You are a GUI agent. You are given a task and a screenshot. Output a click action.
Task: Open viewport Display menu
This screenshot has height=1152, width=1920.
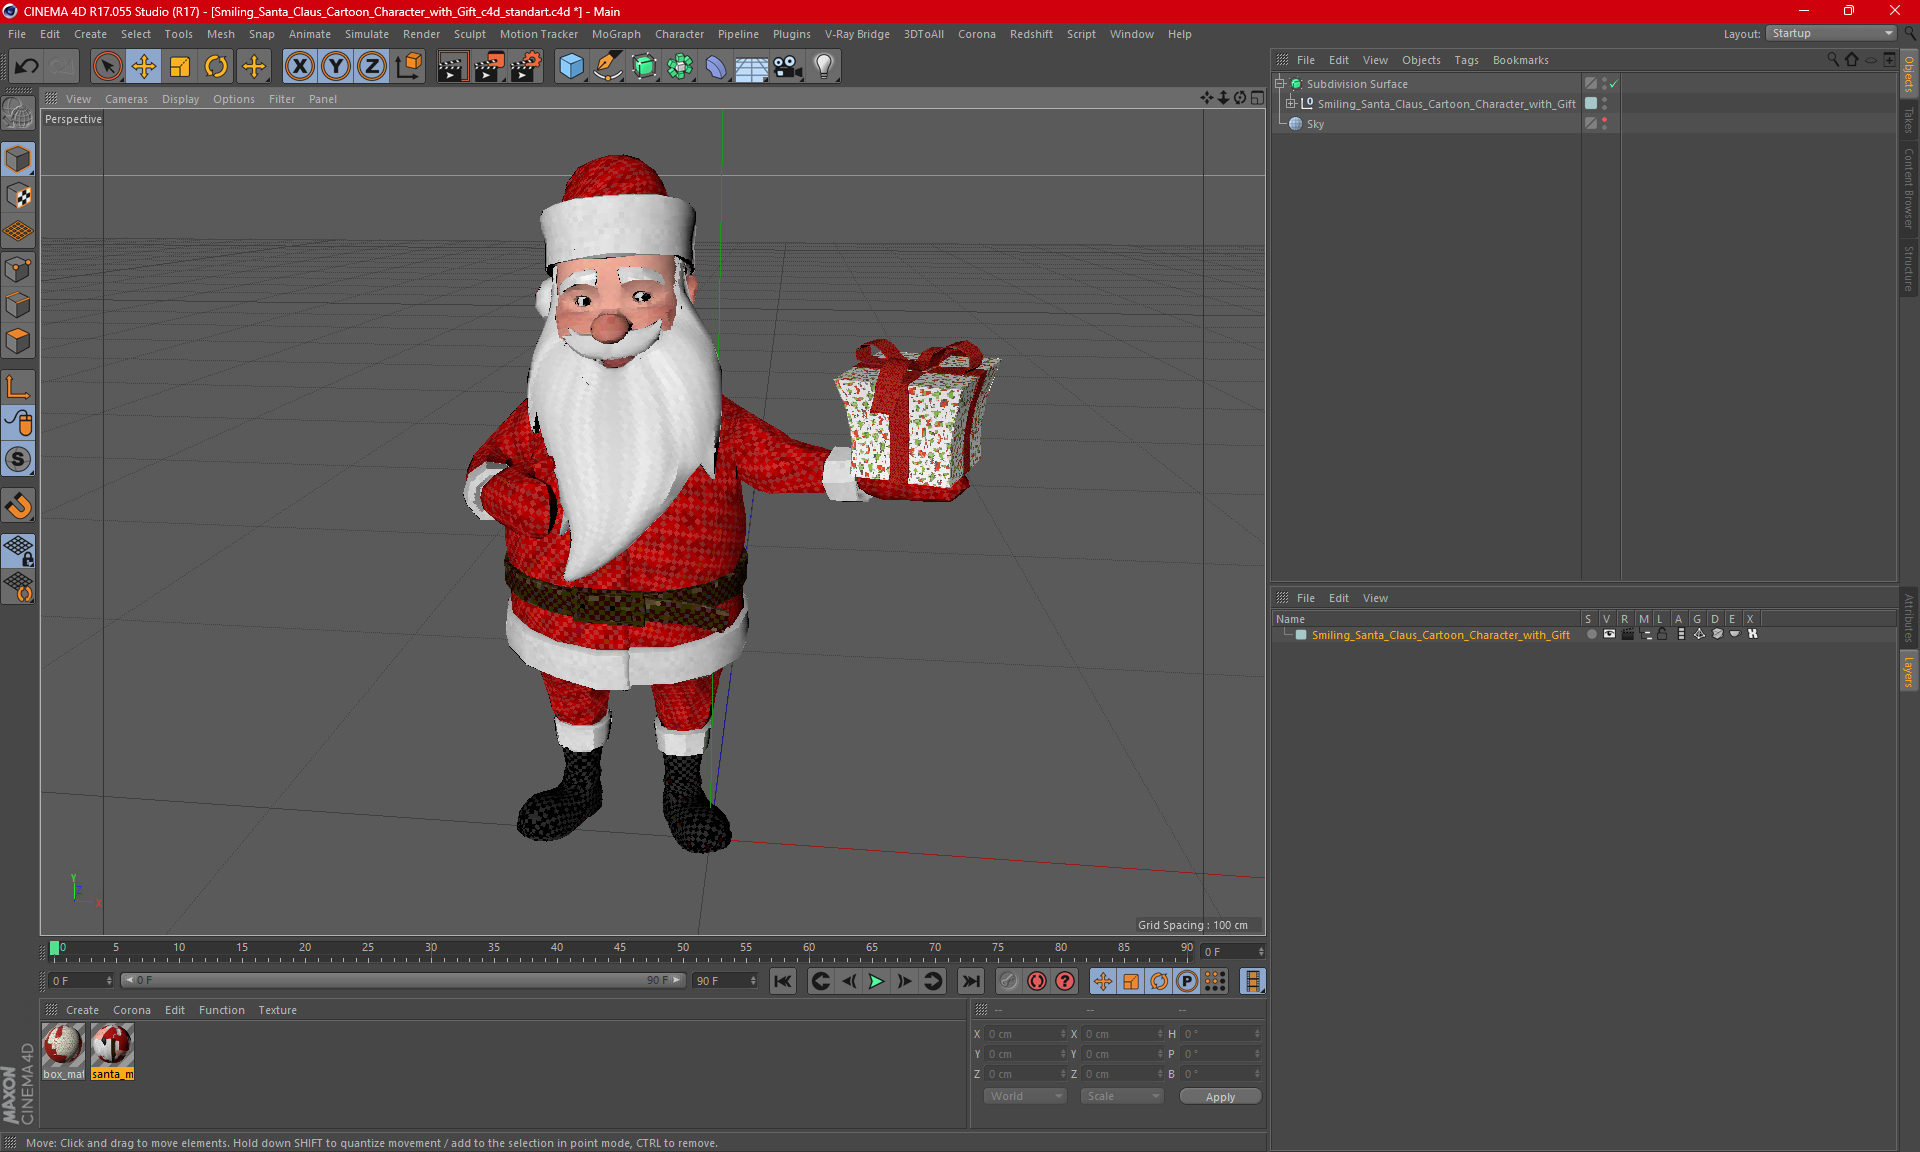pyautogui.click(x=180, y=99)
